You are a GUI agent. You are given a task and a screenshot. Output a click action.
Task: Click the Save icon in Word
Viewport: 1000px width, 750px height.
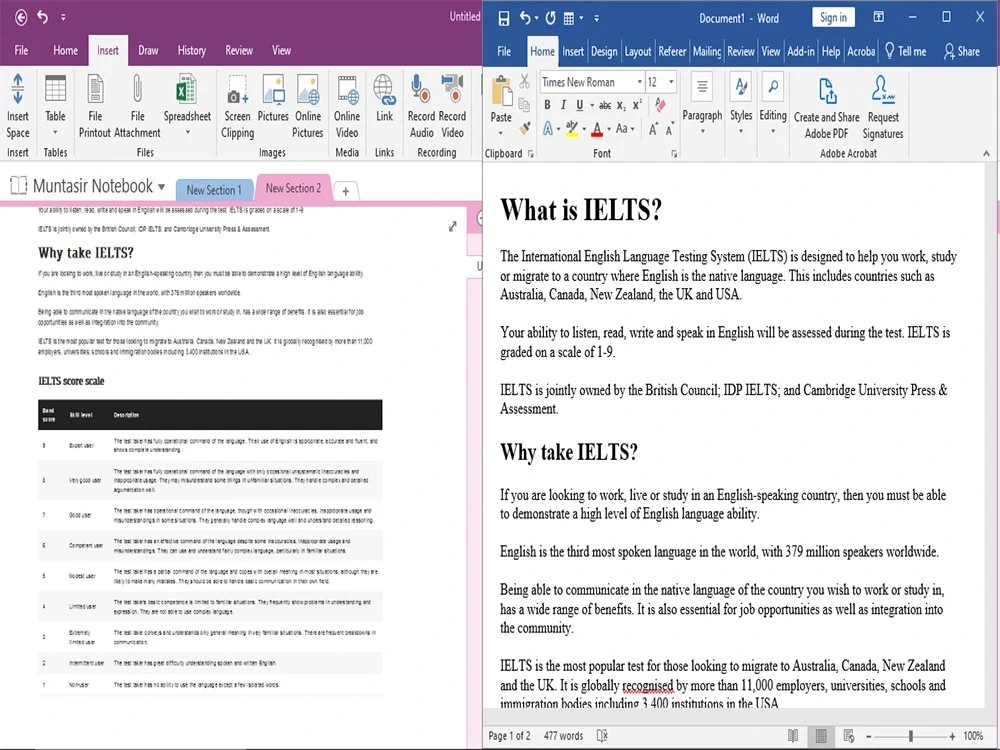point(504,18)
